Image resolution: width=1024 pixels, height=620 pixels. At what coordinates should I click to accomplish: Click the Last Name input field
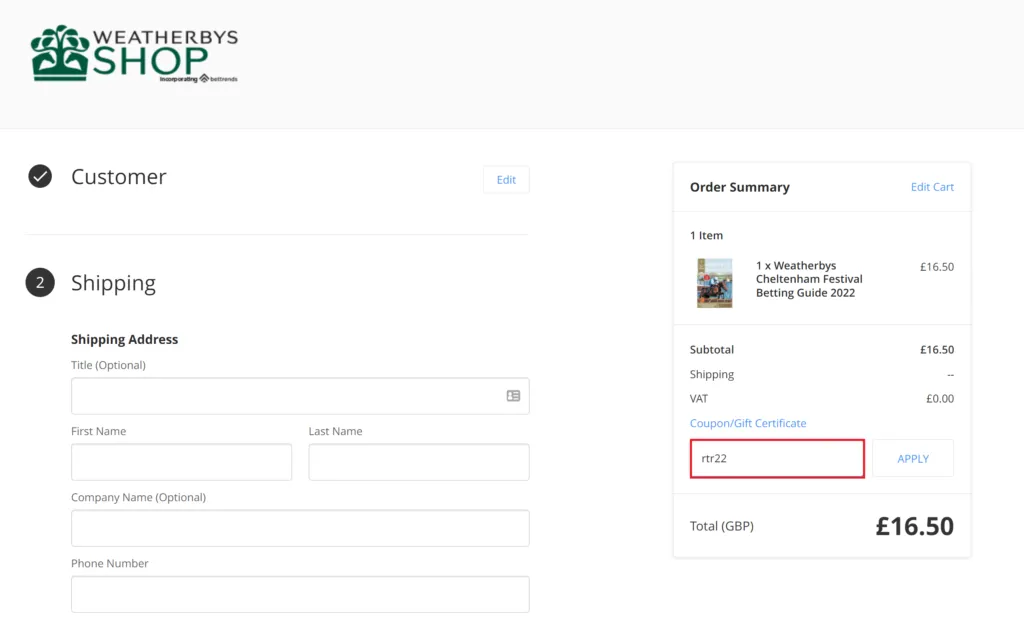click(419, 462)
